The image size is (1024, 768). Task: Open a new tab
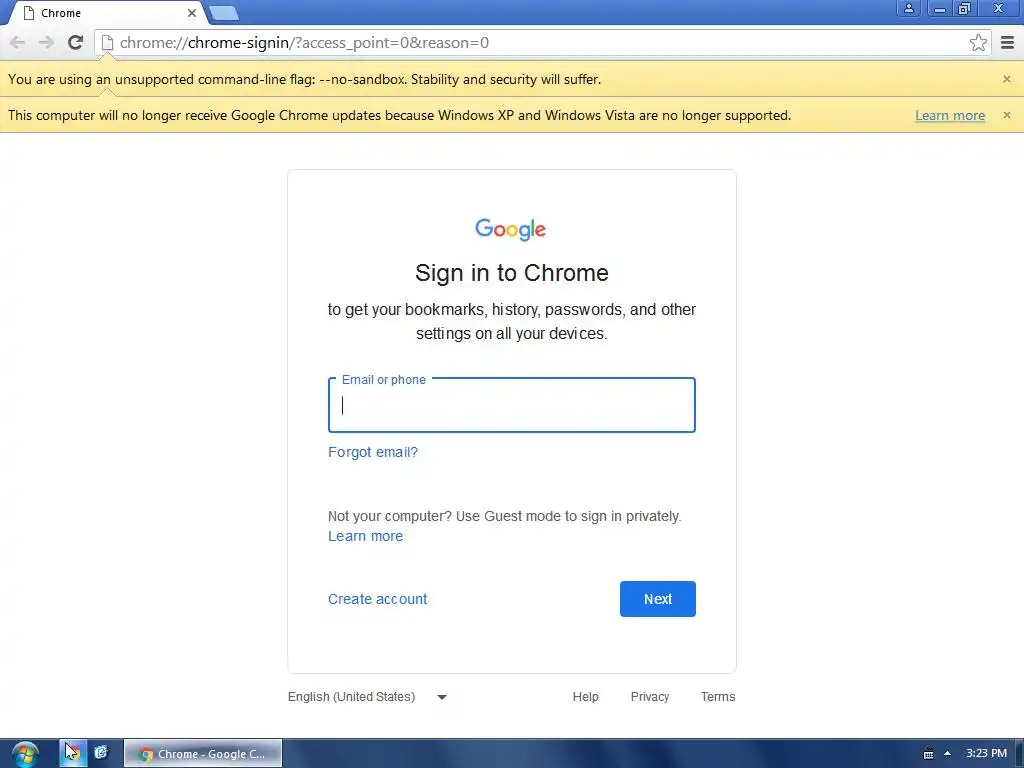click(224, 13)
